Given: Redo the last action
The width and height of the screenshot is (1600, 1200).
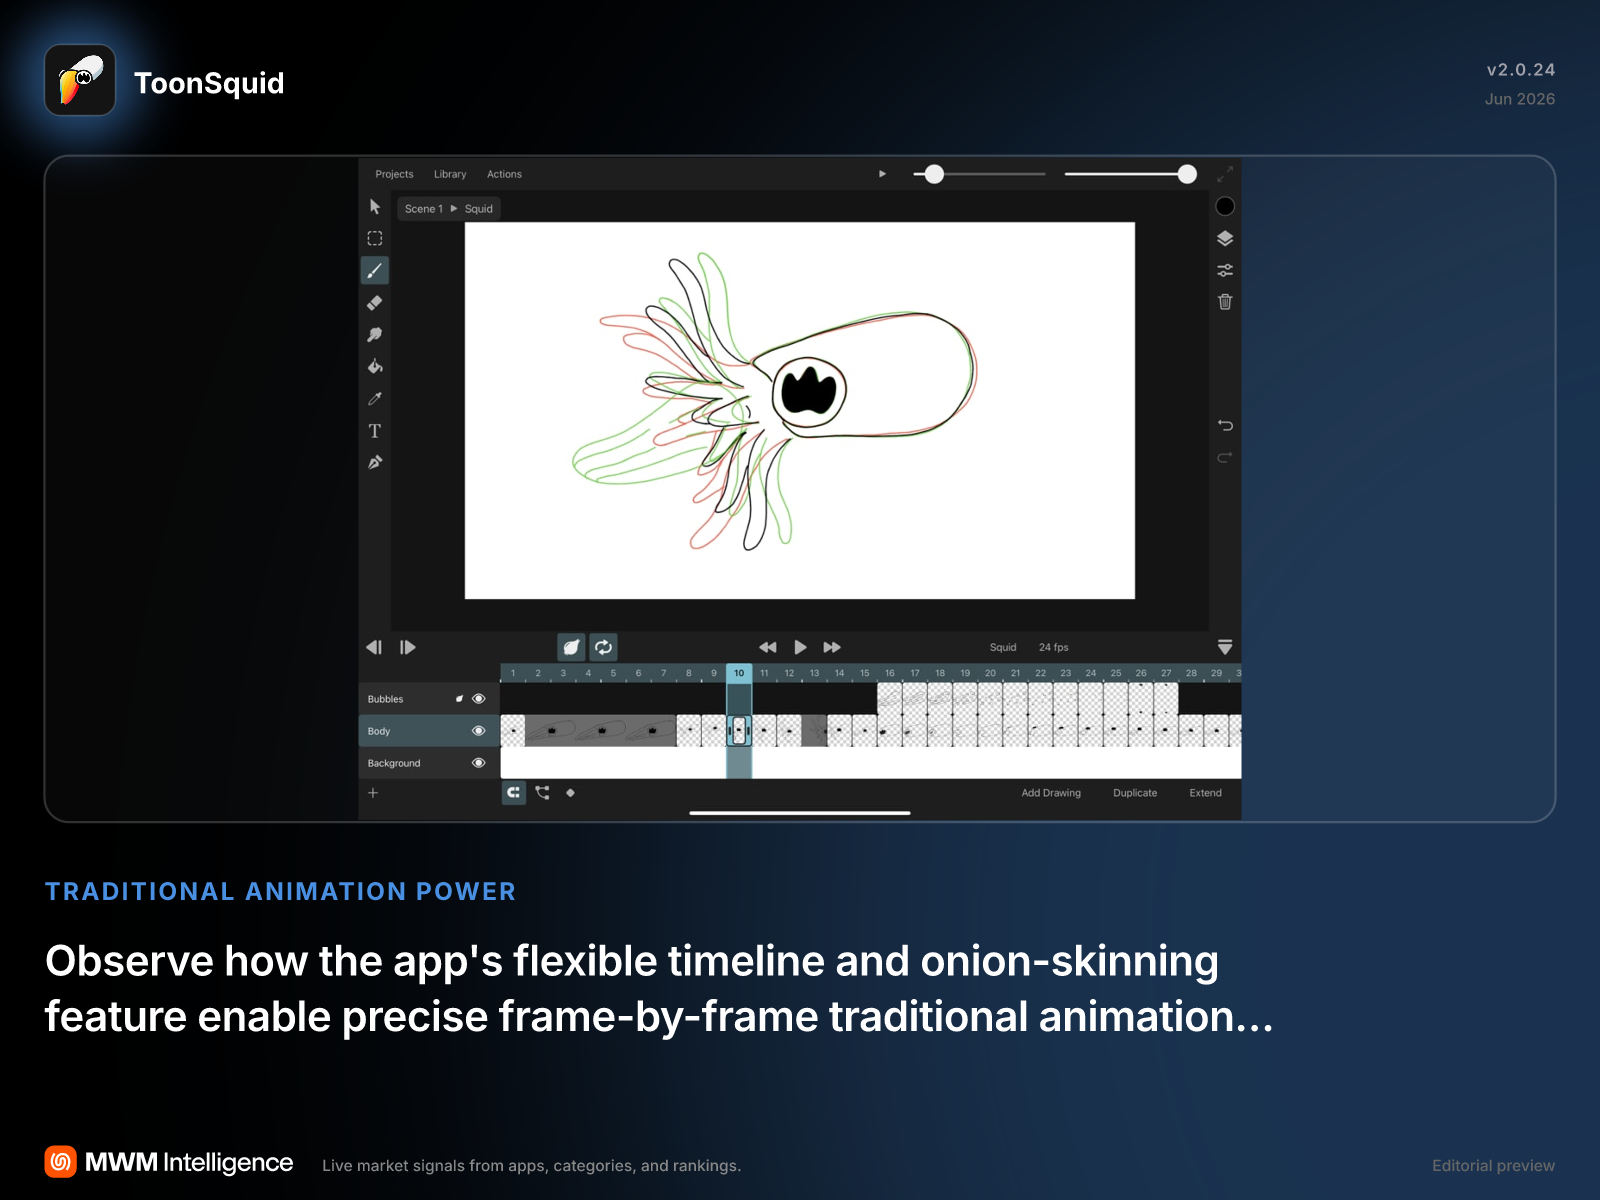Looking at the screenshot, I should coord(1225,458).
